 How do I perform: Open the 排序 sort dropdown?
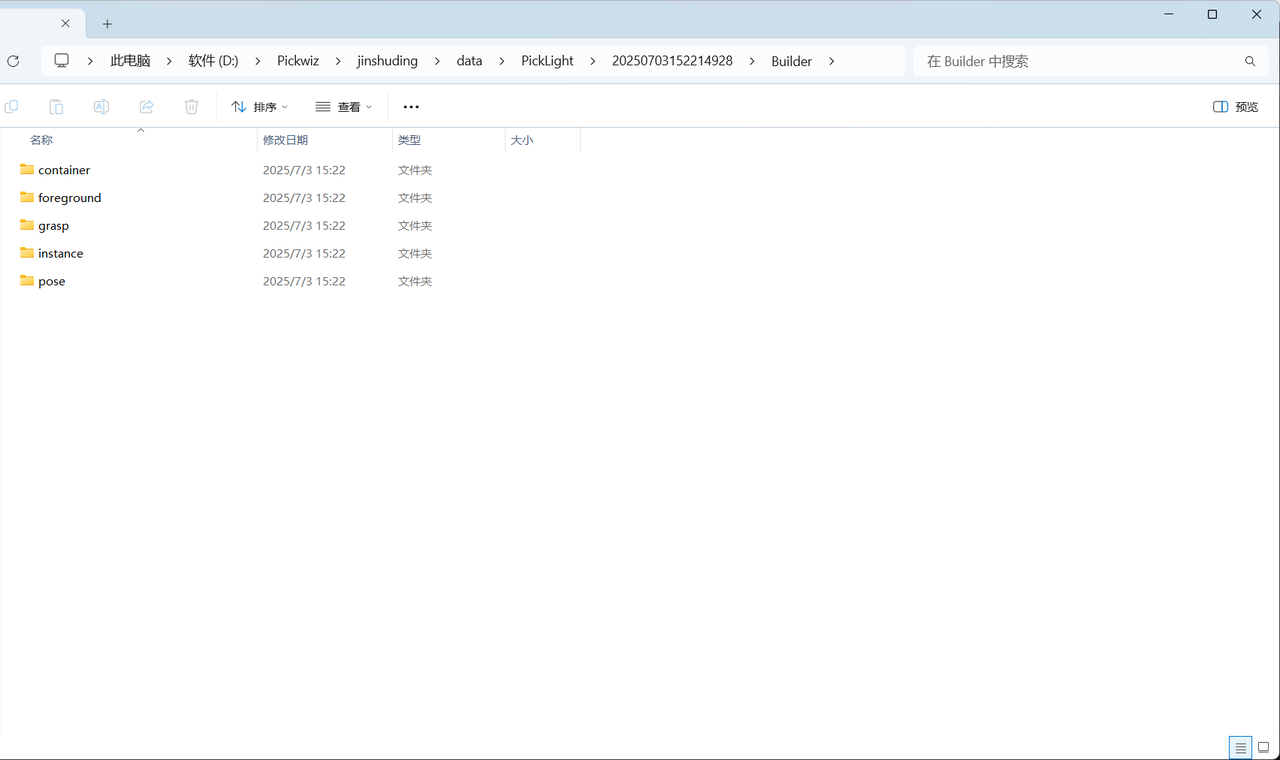click(259, 107)
